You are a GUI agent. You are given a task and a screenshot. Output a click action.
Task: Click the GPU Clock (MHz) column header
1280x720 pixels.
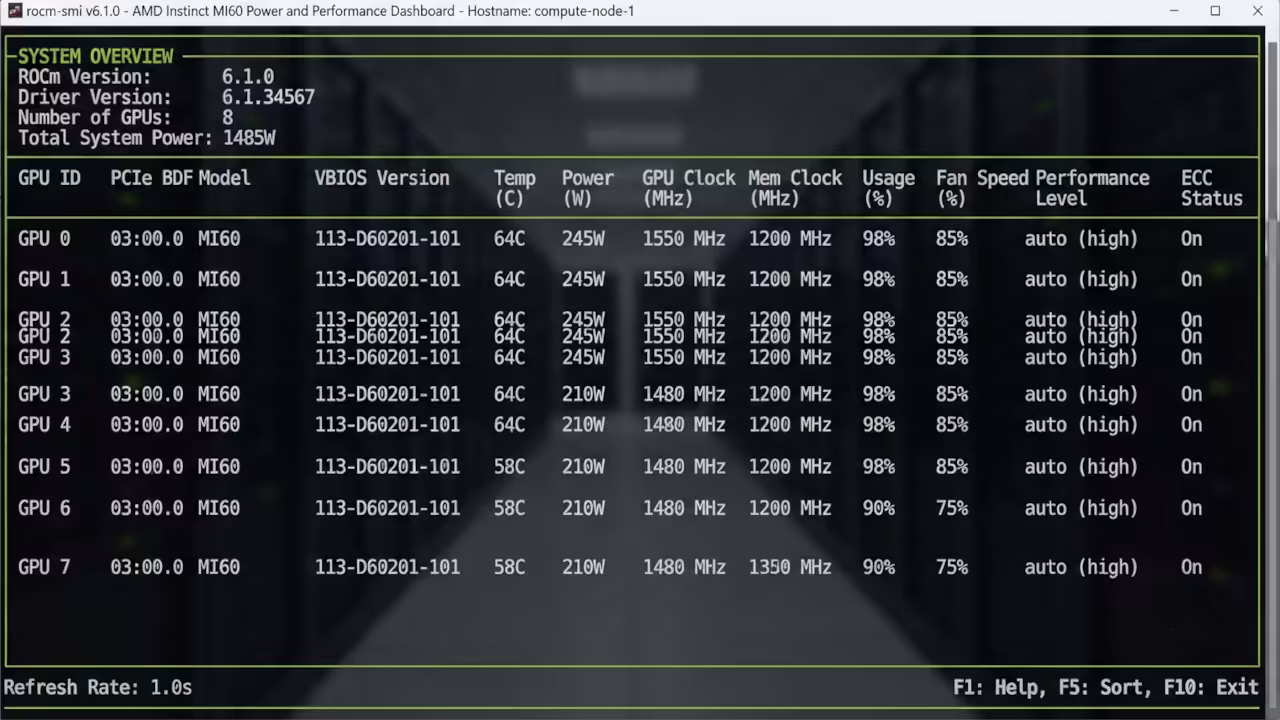point(689,188)
